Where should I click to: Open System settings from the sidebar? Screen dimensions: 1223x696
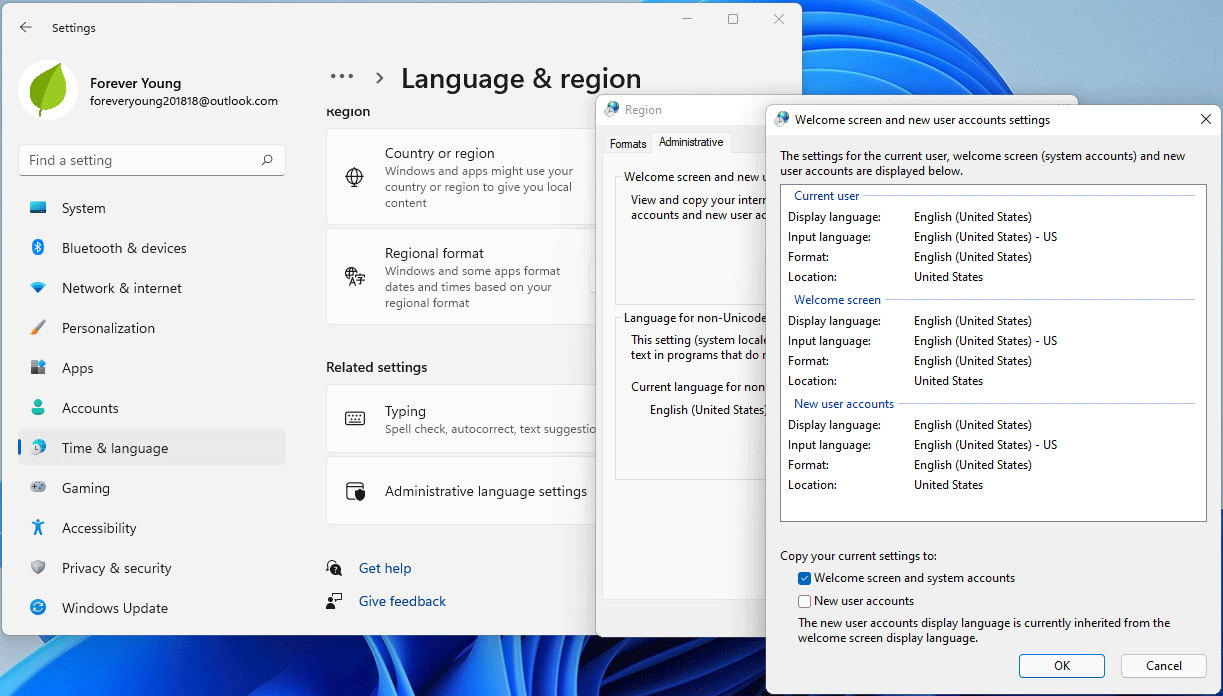click(x=84, y=208)
